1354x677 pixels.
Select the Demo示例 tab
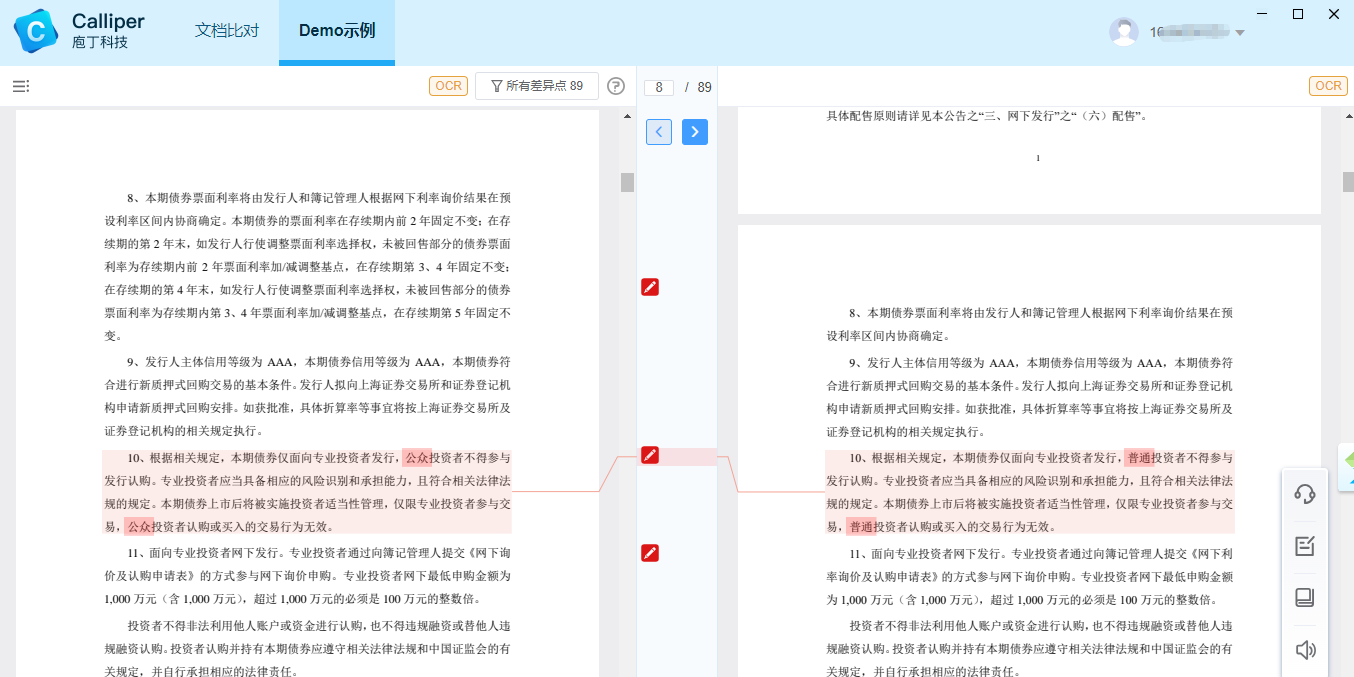337,31
